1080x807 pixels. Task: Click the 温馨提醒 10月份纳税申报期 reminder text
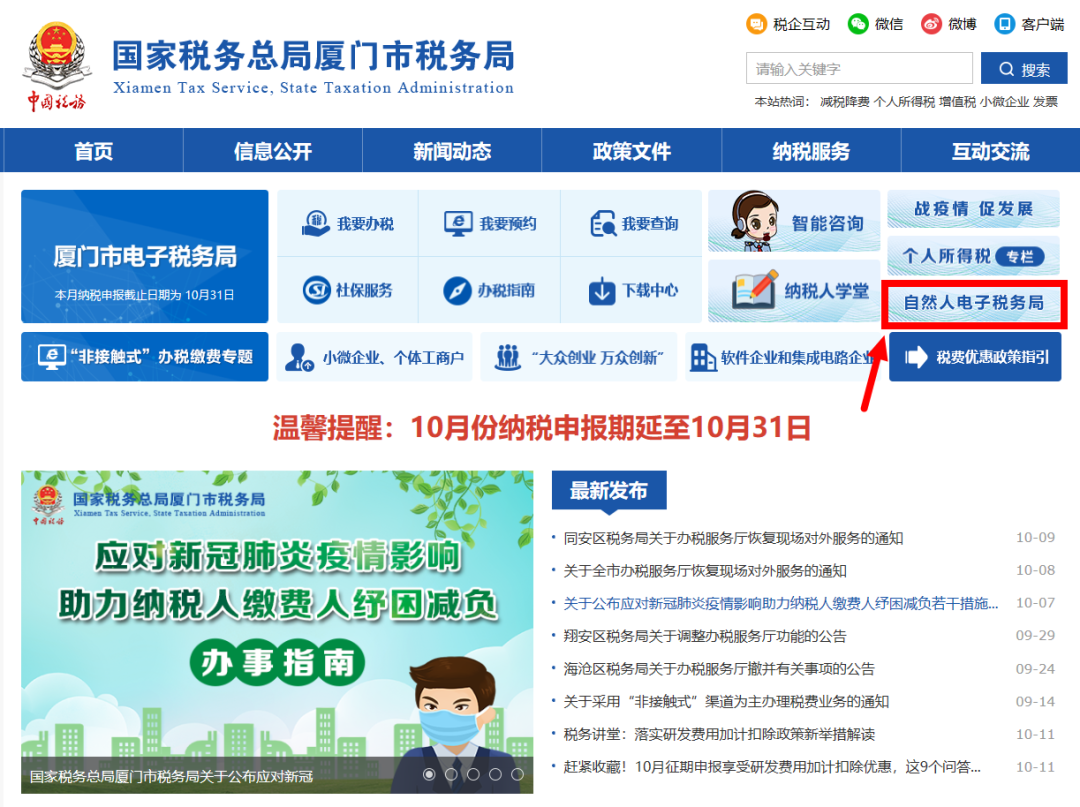[x=541, y=428]
